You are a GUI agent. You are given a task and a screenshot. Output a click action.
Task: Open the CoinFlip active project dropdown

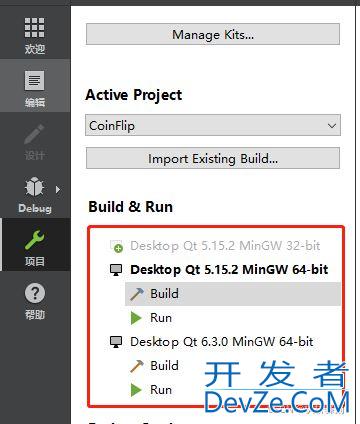(x=213, y=125)
